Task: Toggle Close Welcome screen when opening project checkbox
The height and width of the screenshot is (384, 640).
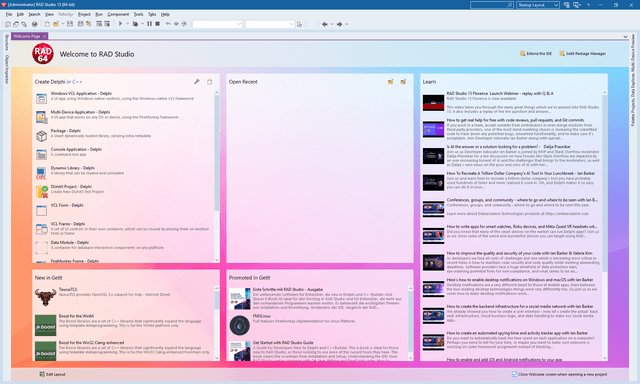Action: 514,374
